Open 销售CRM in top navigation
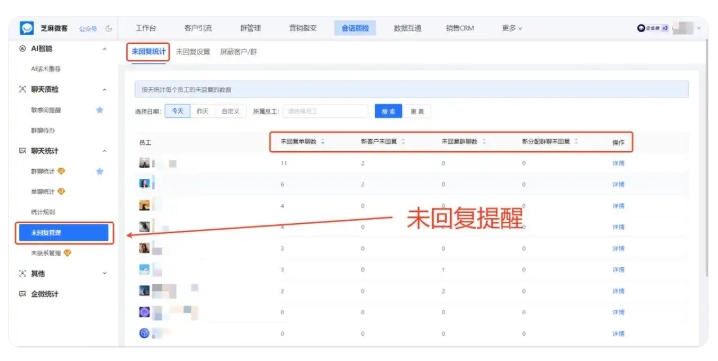This screenshot has height=361, width=718. pyautogui.click(x=460, y=28)
